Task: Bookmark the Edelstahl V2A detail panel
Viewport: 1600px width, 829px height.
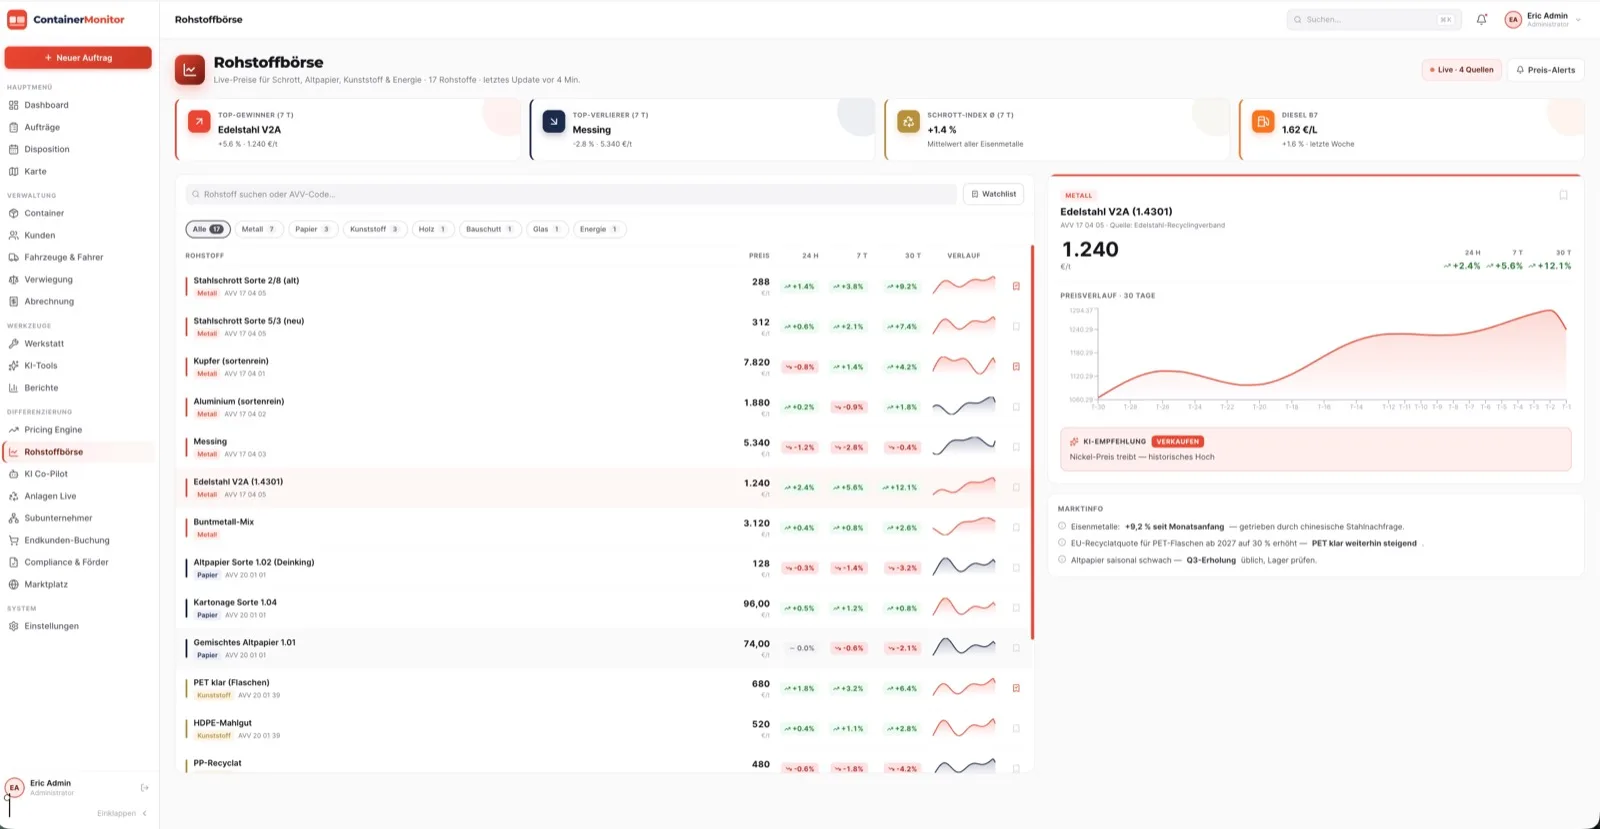Action: tap(1563, 195)
